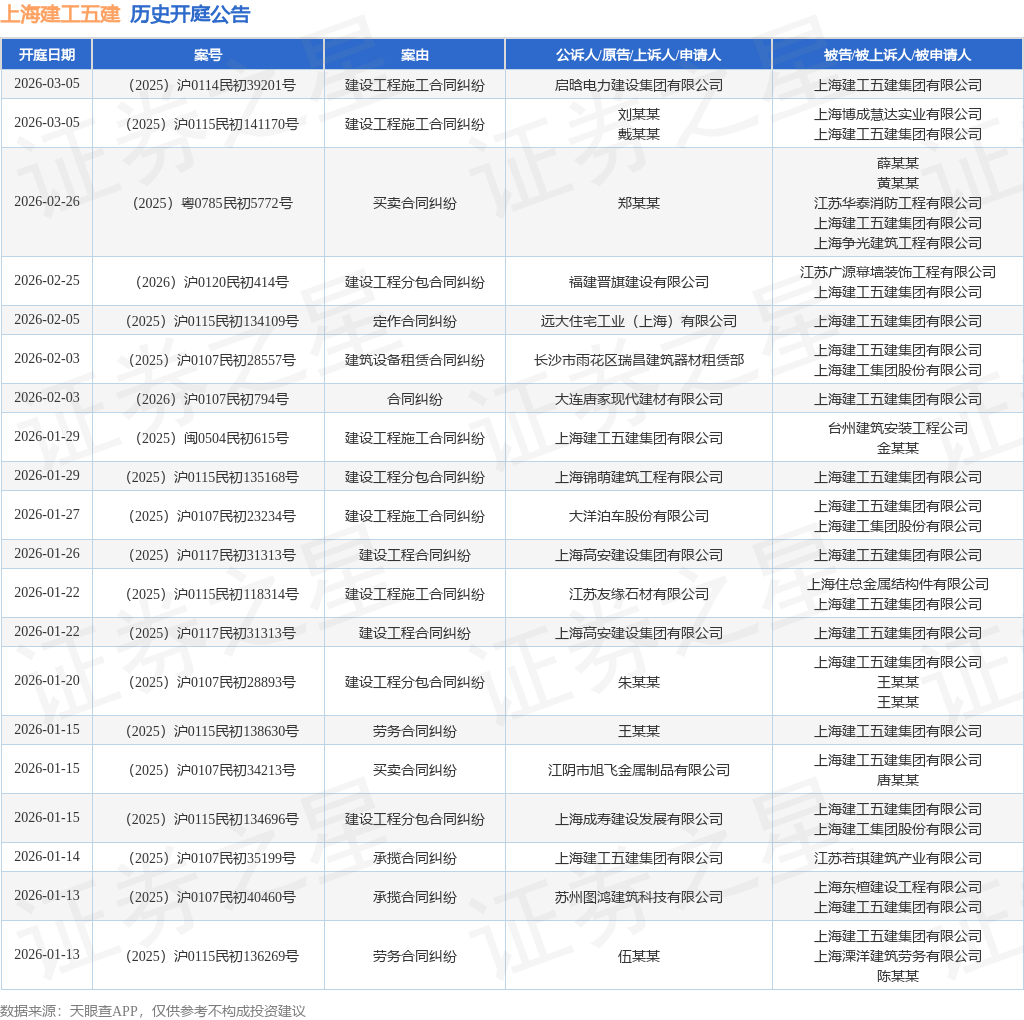1024x1020 pixels.
Task: Click defendant 上海住总金属结构件有限公司
Action: (897, 584)
